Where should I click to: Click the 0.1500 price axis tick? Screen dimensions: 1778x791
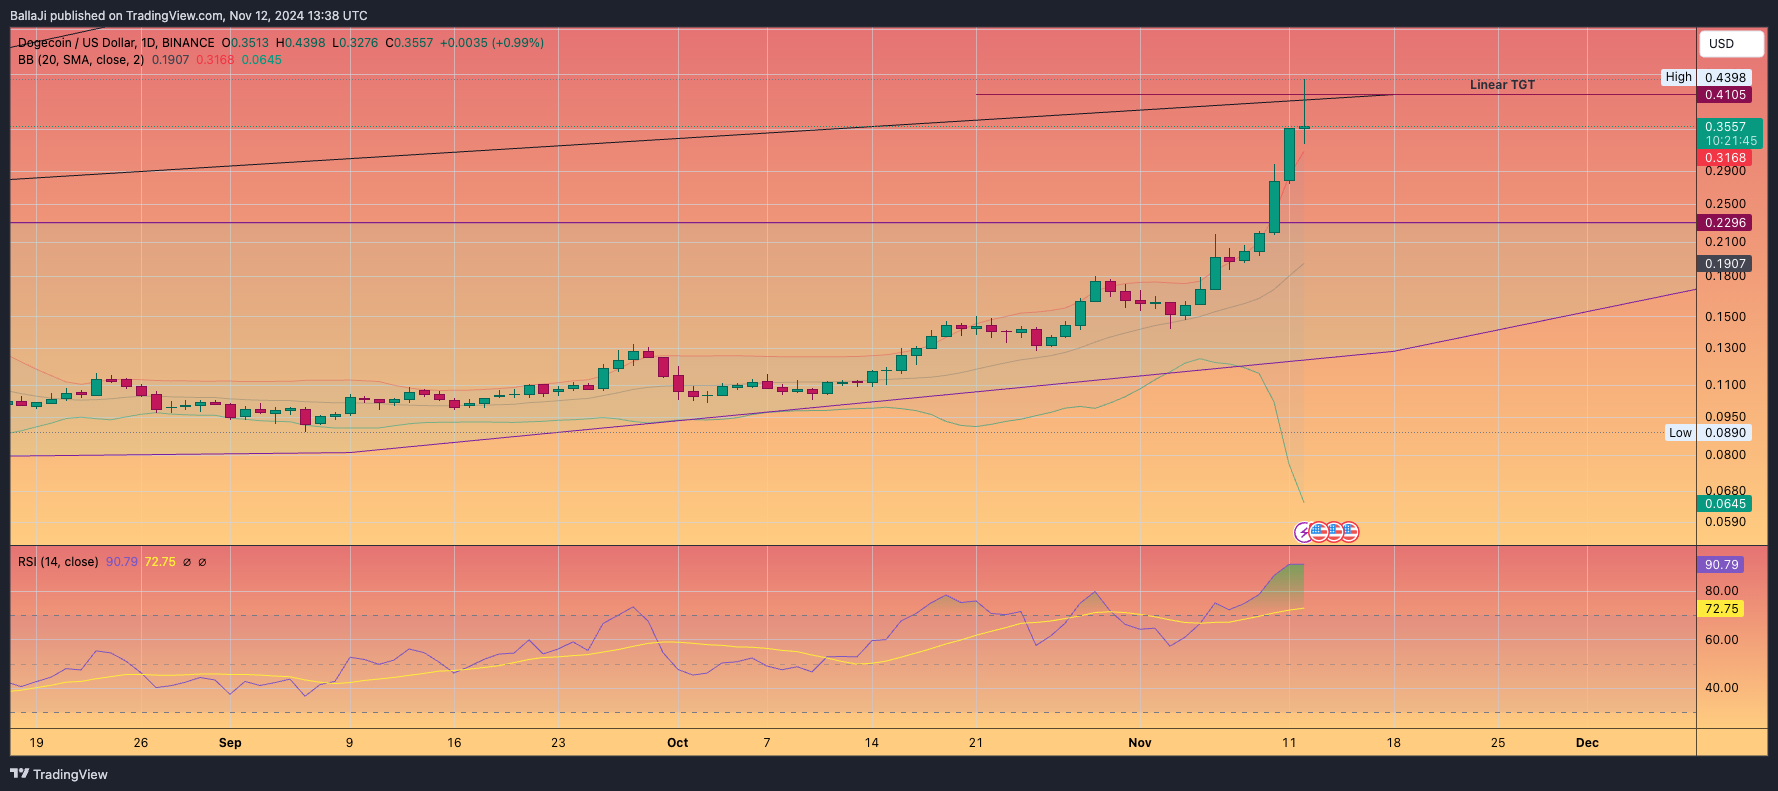point(1725,317)
